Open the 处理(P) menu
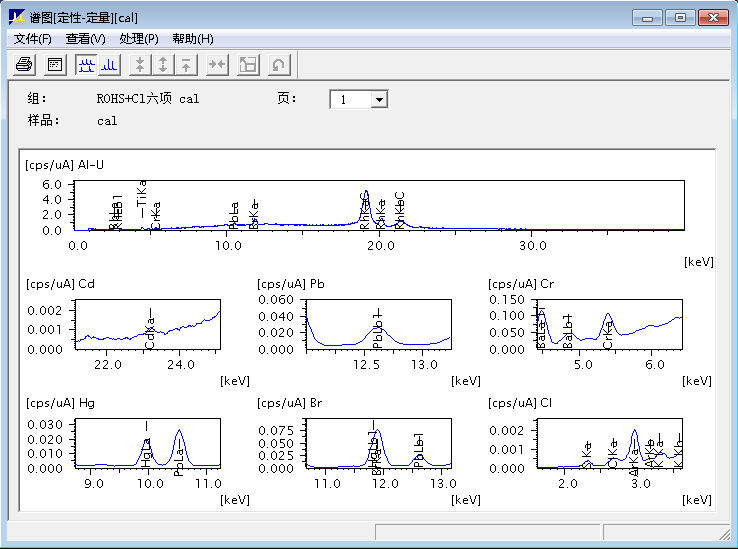 pos(138,39)
